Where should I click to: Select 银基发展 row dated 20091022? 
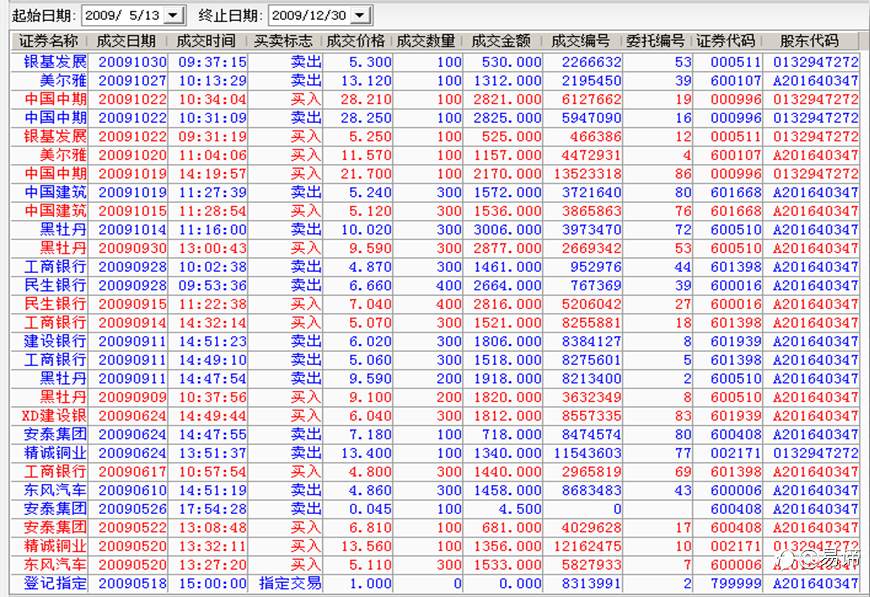(435, 136)
